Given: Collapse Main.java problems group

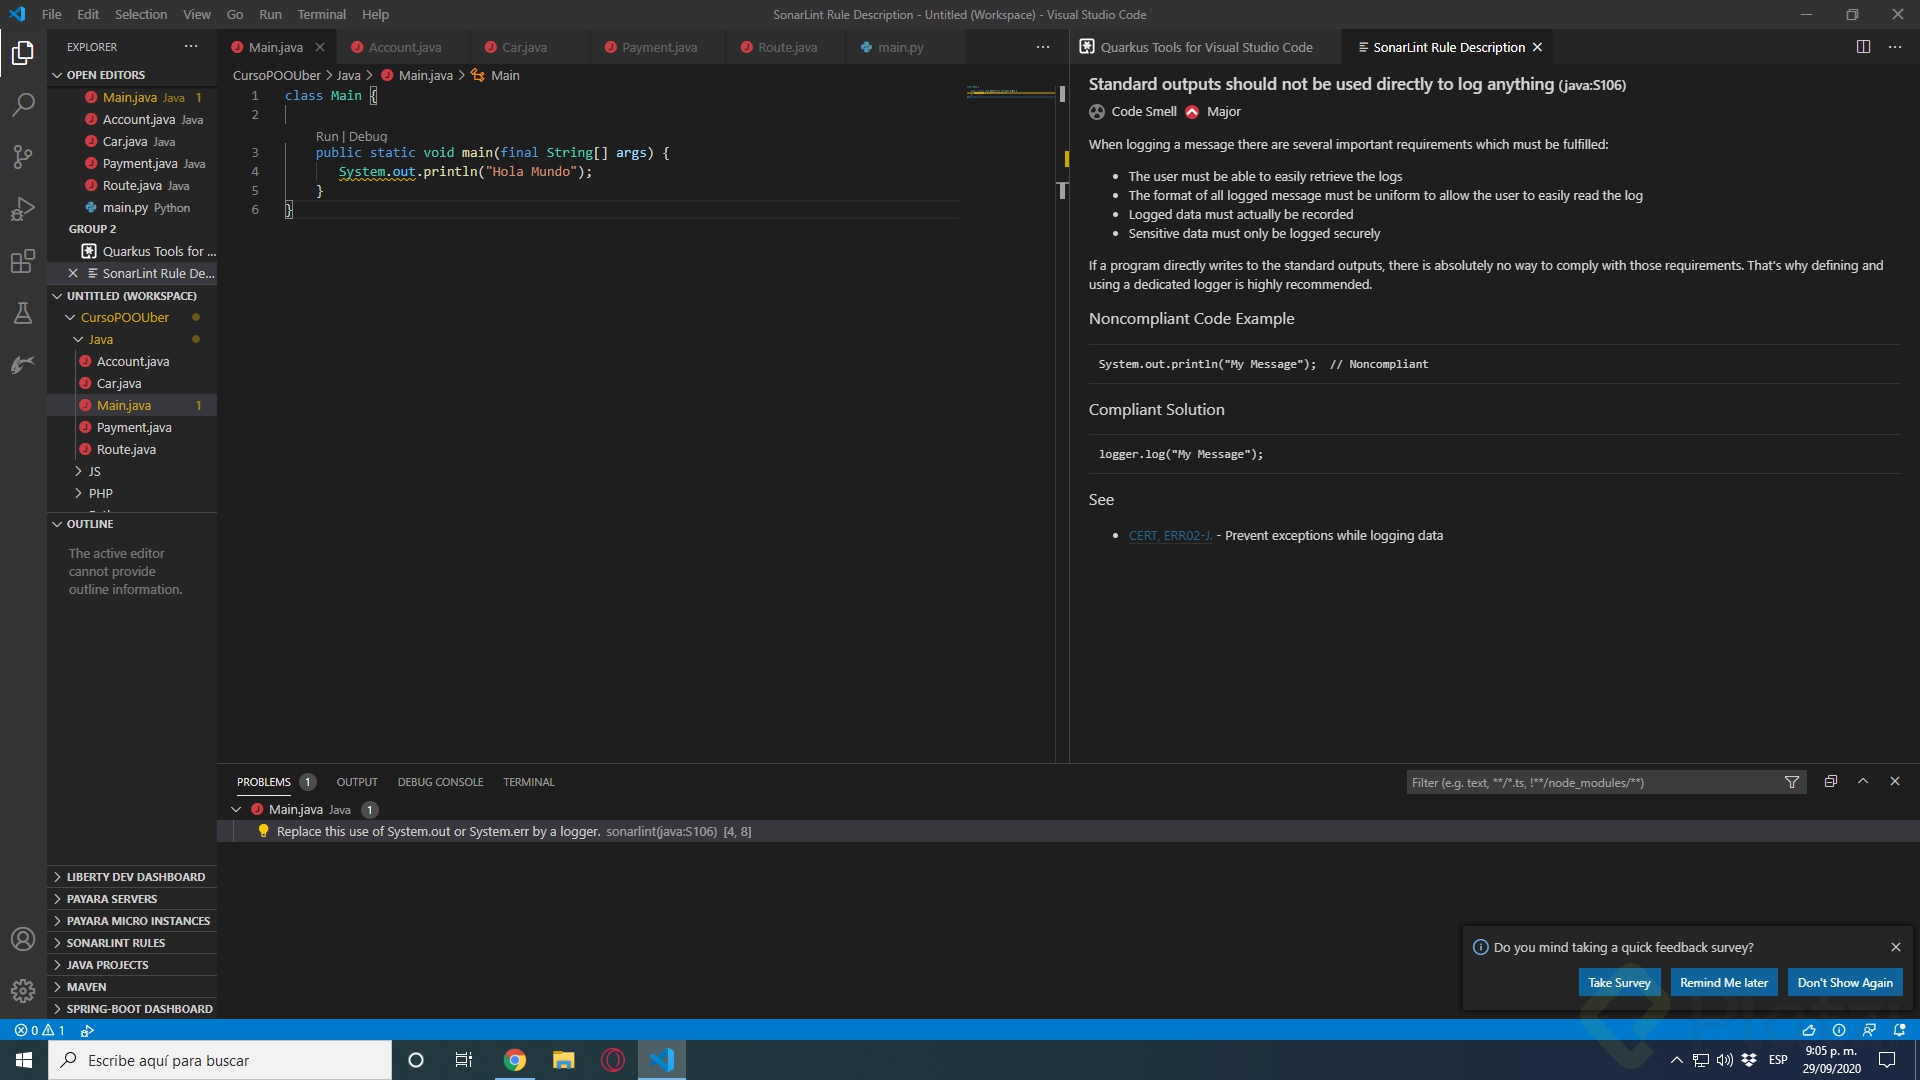Looking at the screenshot, I should pos(236,809).
